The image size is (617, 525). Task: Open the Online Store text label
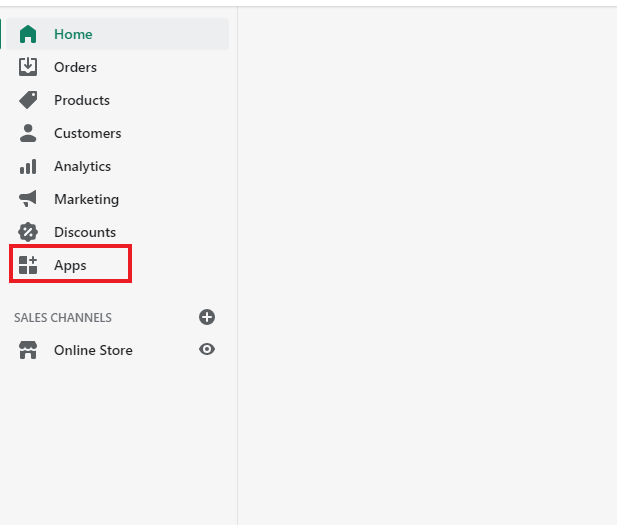pos(93,350)
